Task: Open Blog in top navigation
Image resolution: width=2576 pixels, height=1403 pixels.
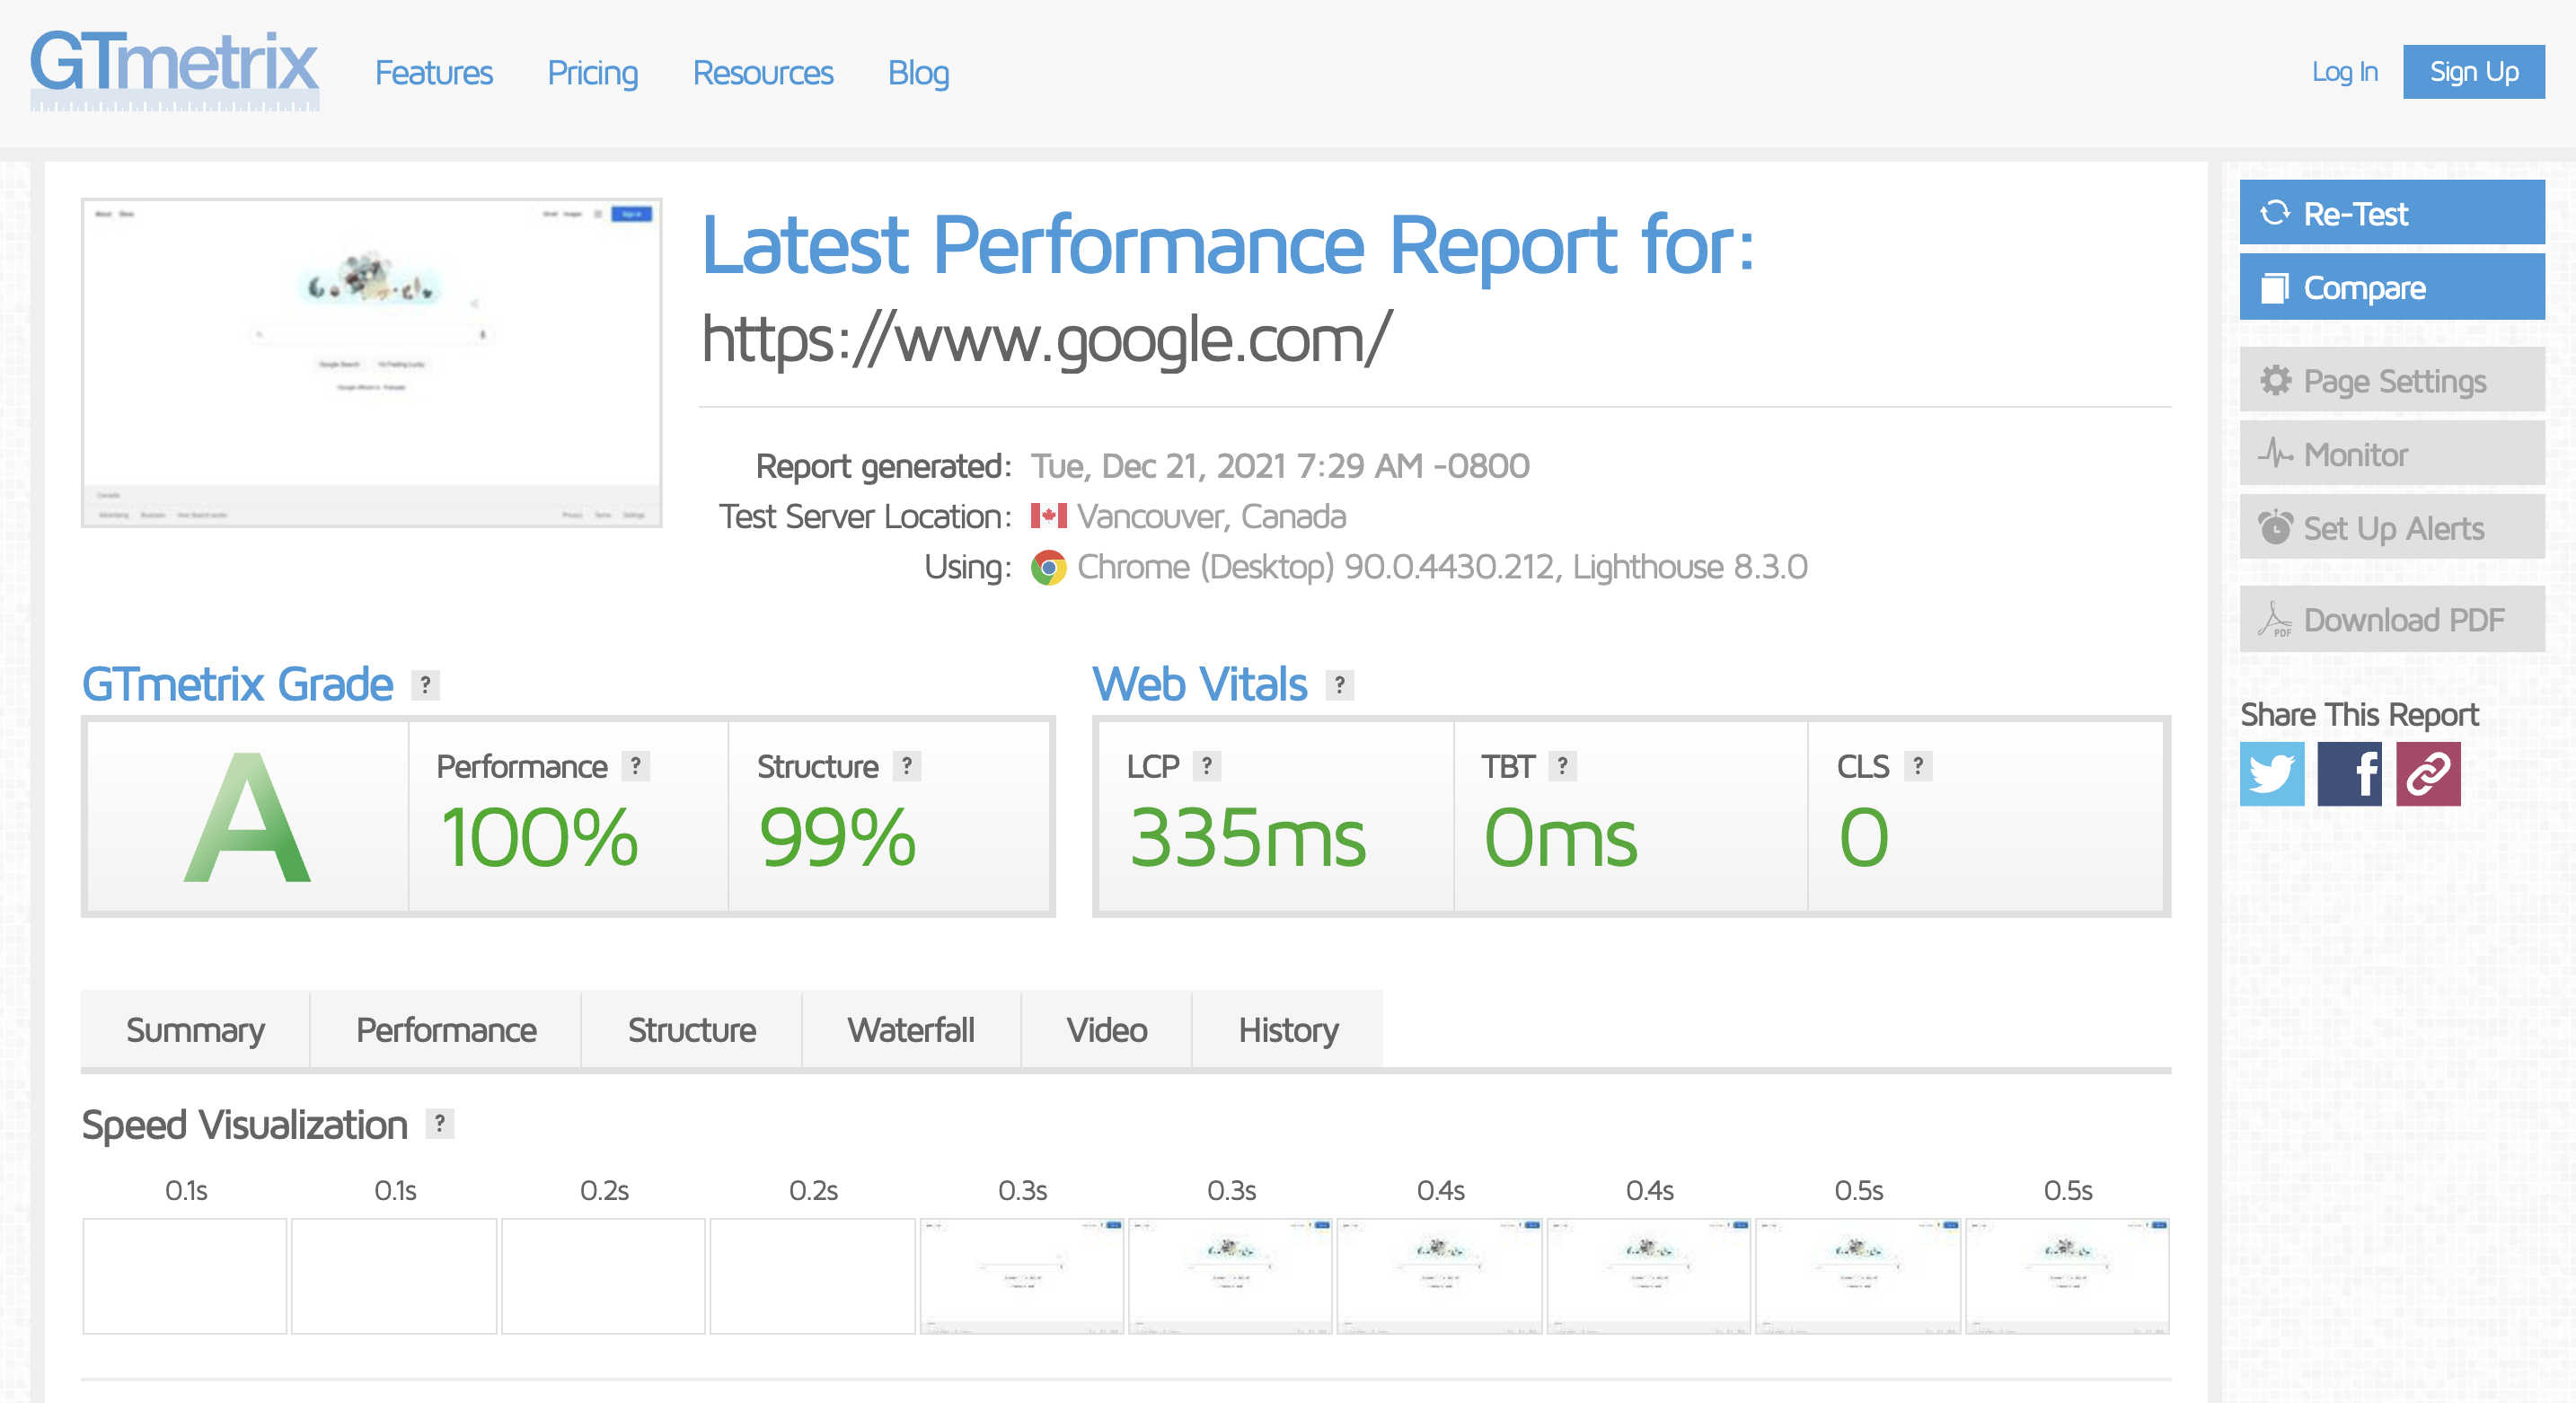Action: click(x=918, y=73)
